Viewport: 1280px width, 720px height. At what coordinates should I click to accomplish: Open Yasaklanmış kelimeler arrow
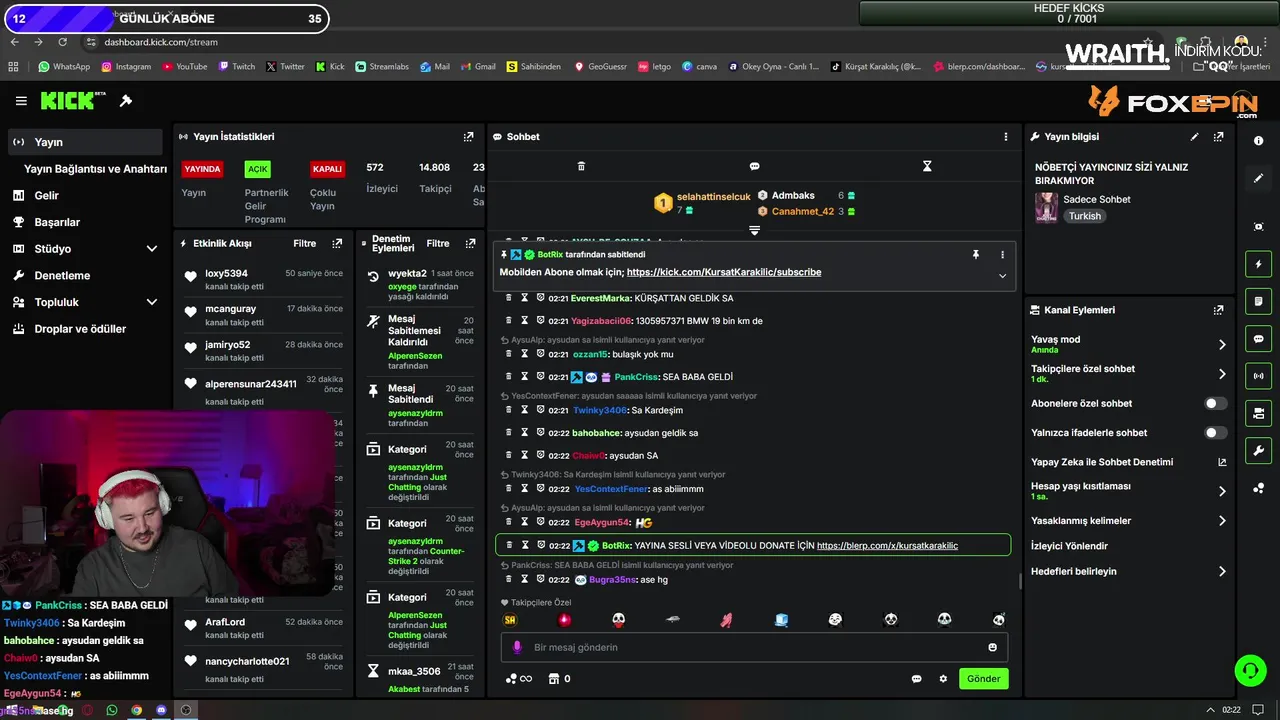[1222, 521]
